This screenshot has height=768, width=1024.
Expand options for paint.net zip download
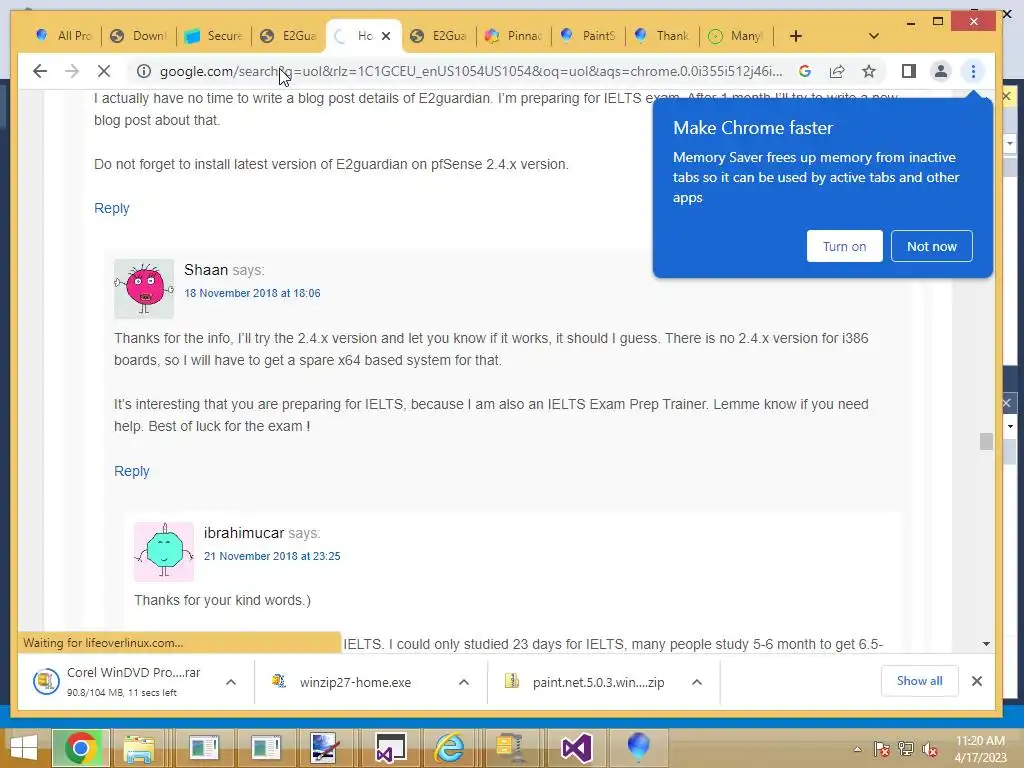pos(697,682)
